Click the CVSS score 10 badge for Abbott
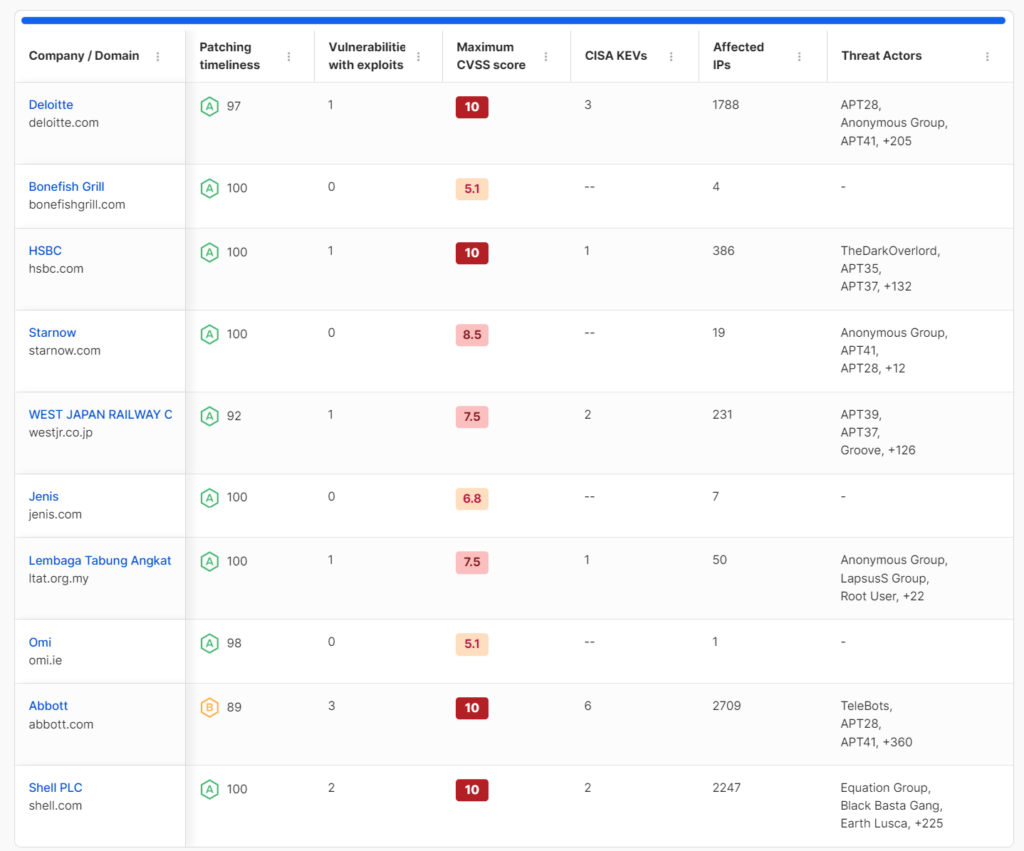The height and width of the screenshot is (851, 1024). [x=472, y=708]
